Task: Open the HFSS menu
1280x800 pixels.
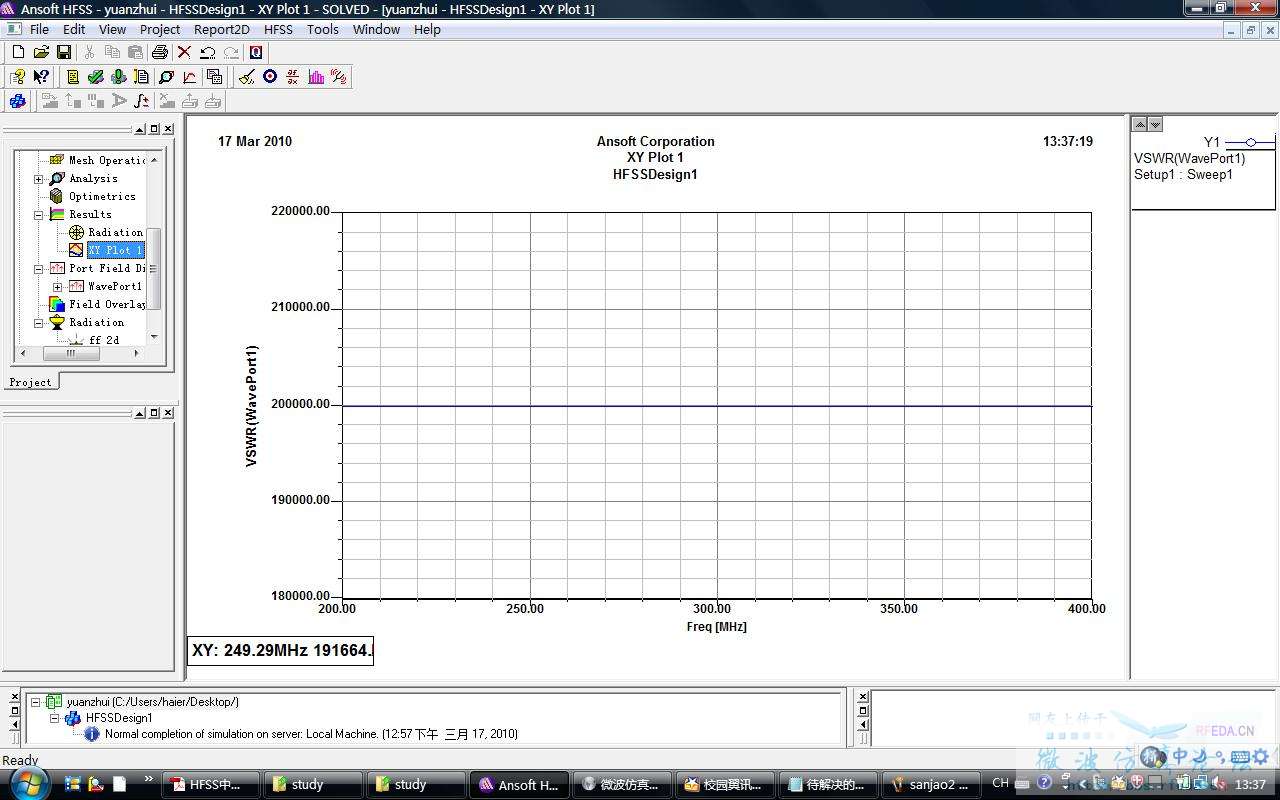Action: 278,29
